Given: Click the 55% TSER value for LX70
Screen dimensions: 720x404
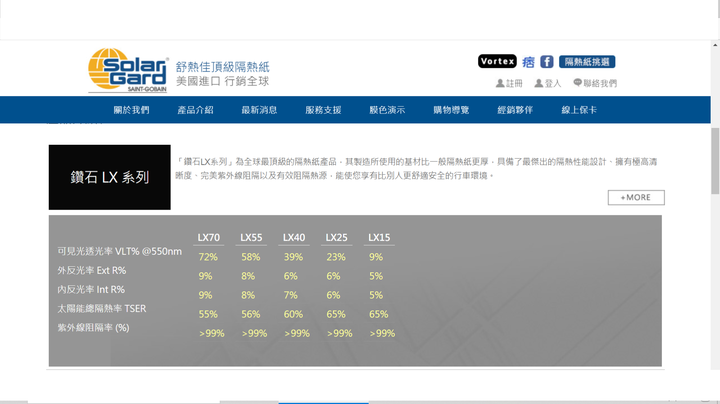Looking at the screenshot, I should click(x=208, y=314).
